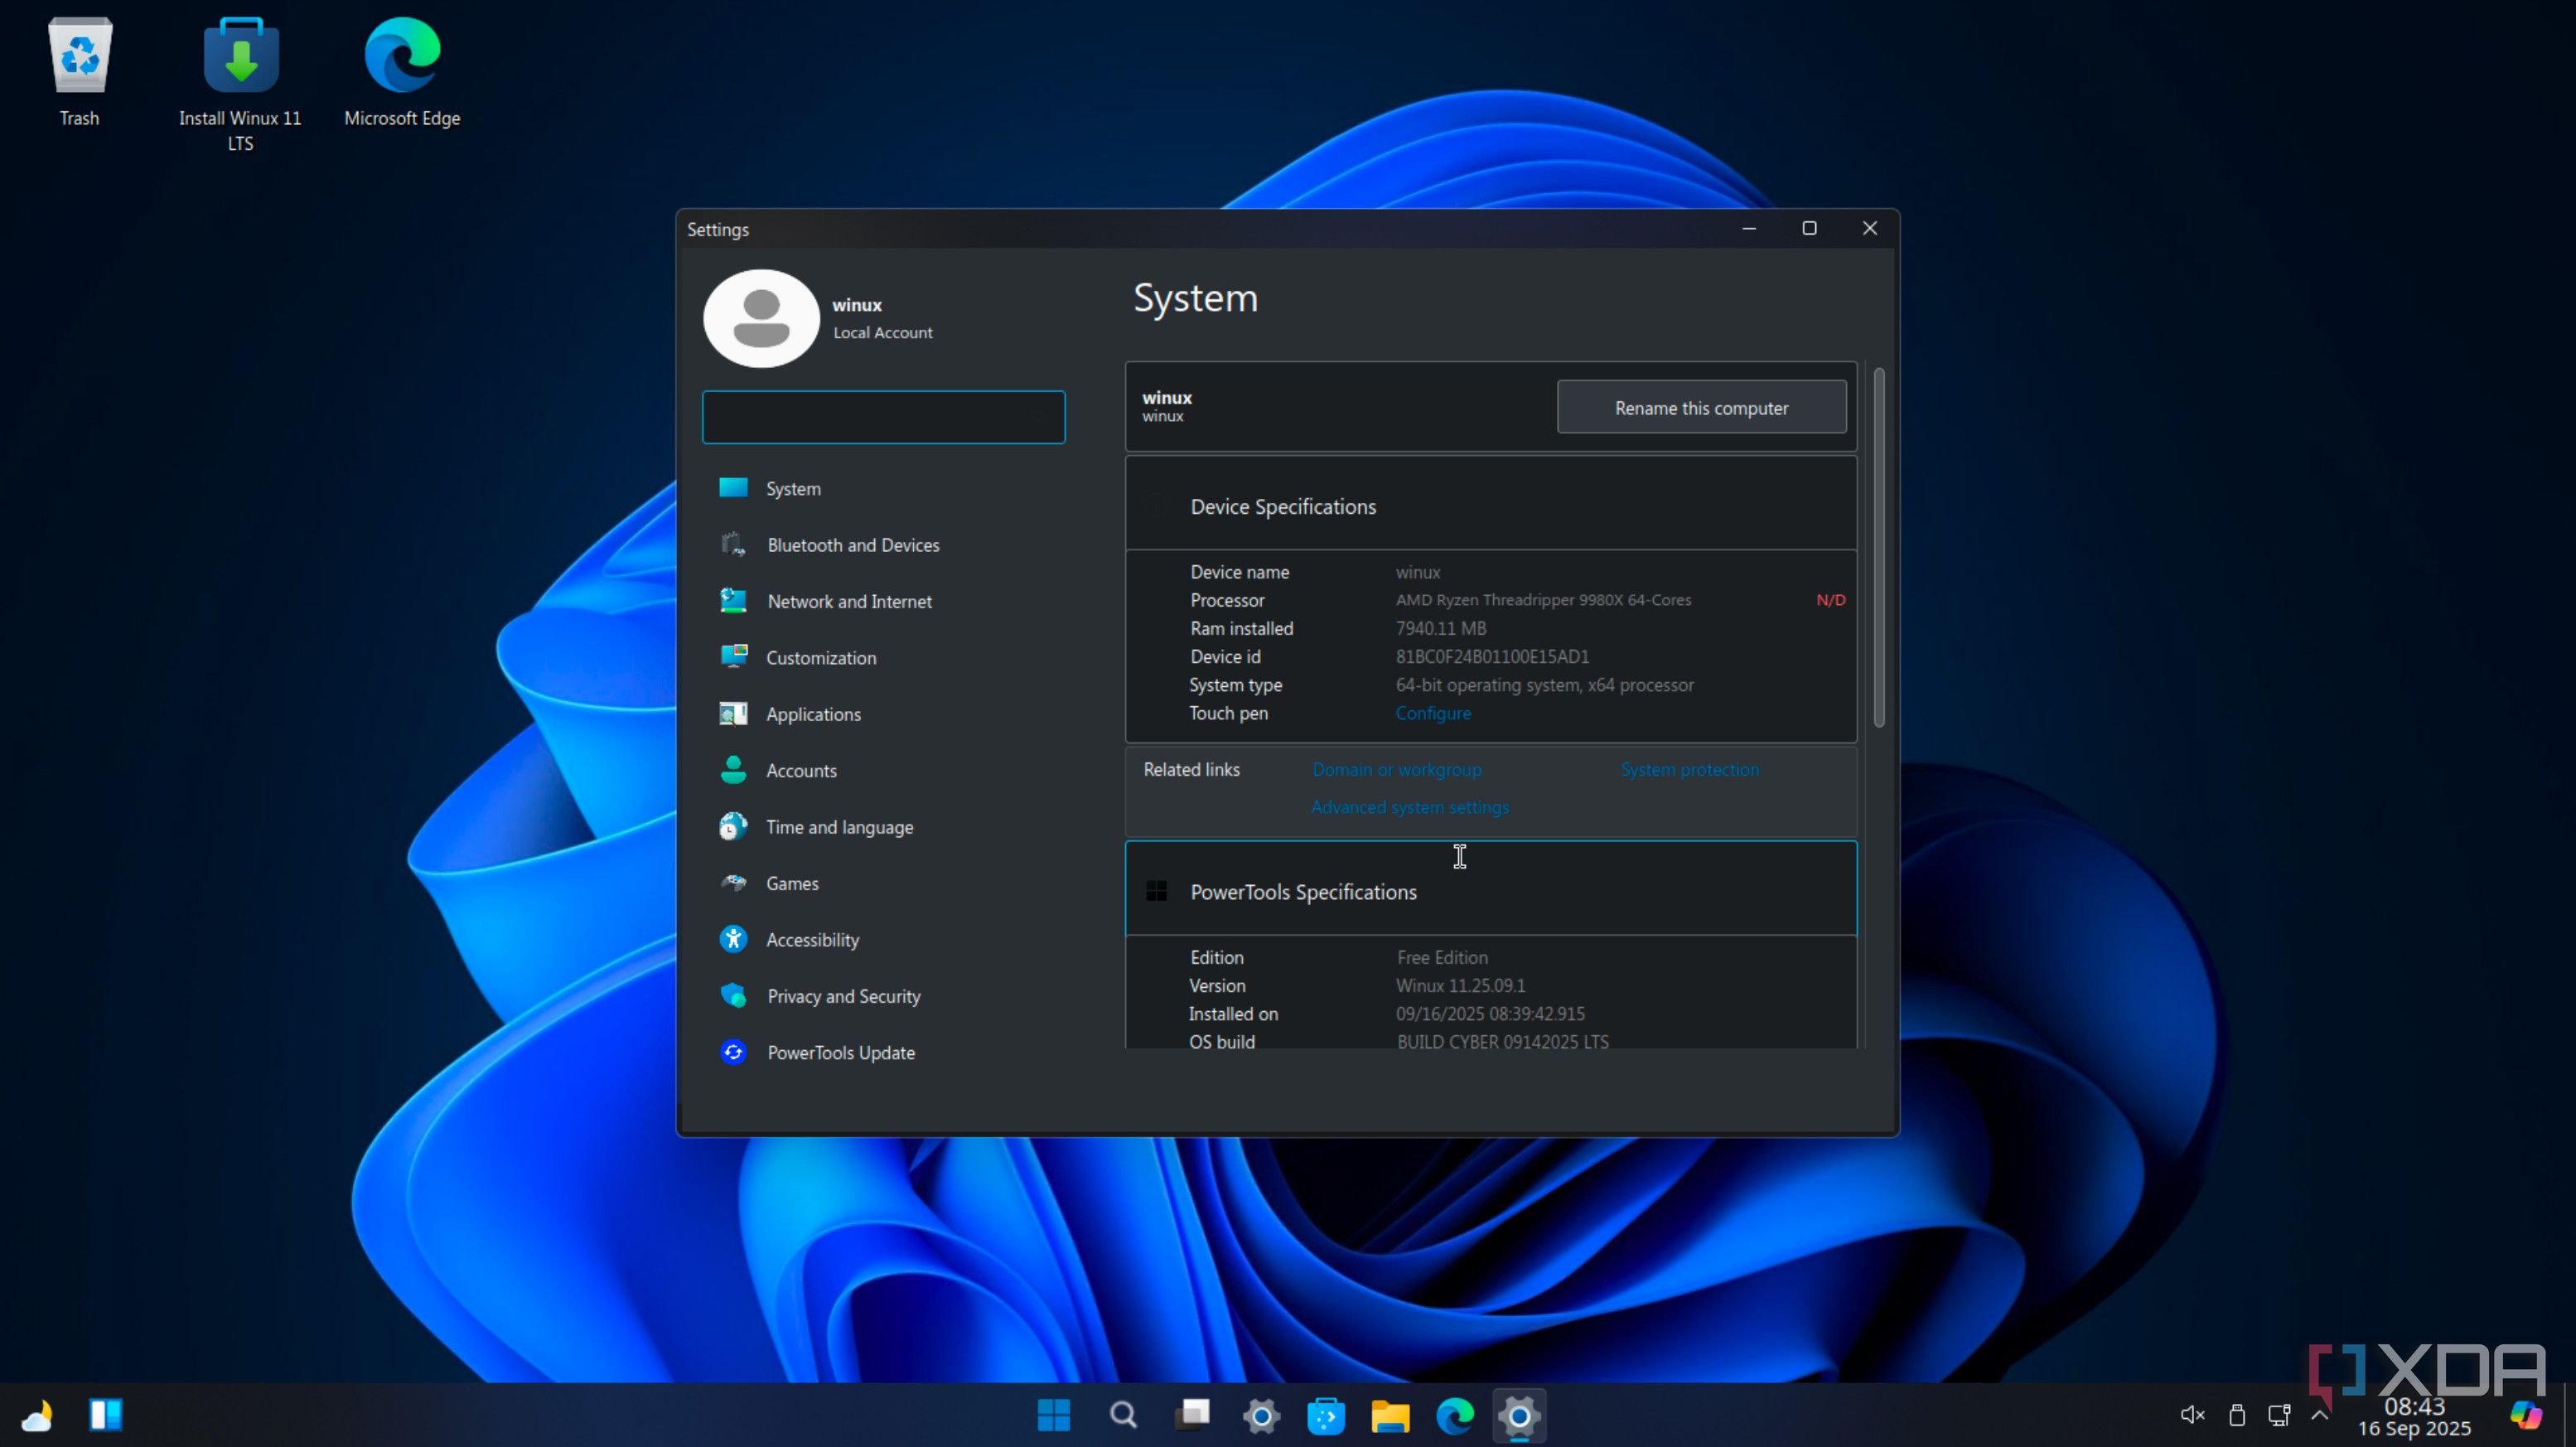
Task: Open Advanced system settings link
Action: coord(1409,807)
